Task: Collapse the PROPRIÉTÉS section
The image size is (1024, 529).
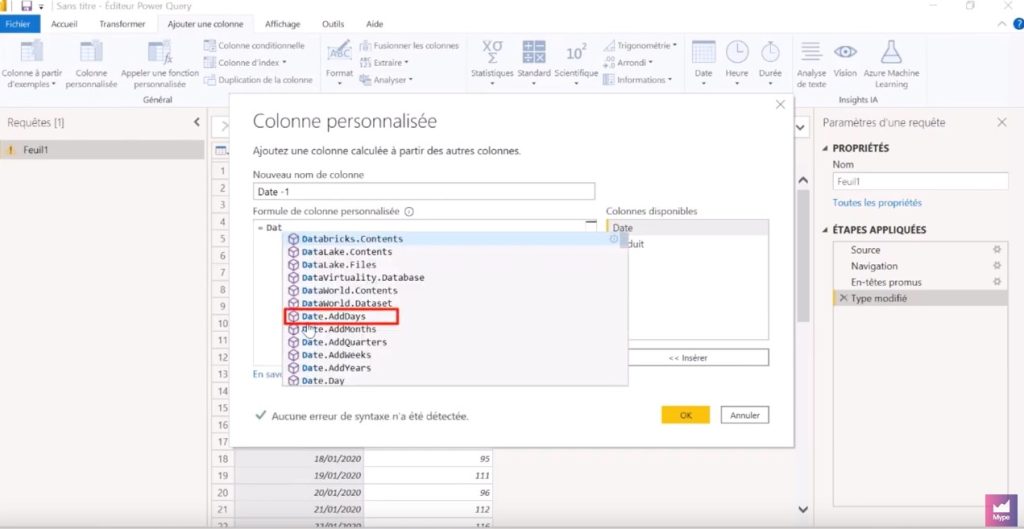Action: click(825, 148)
